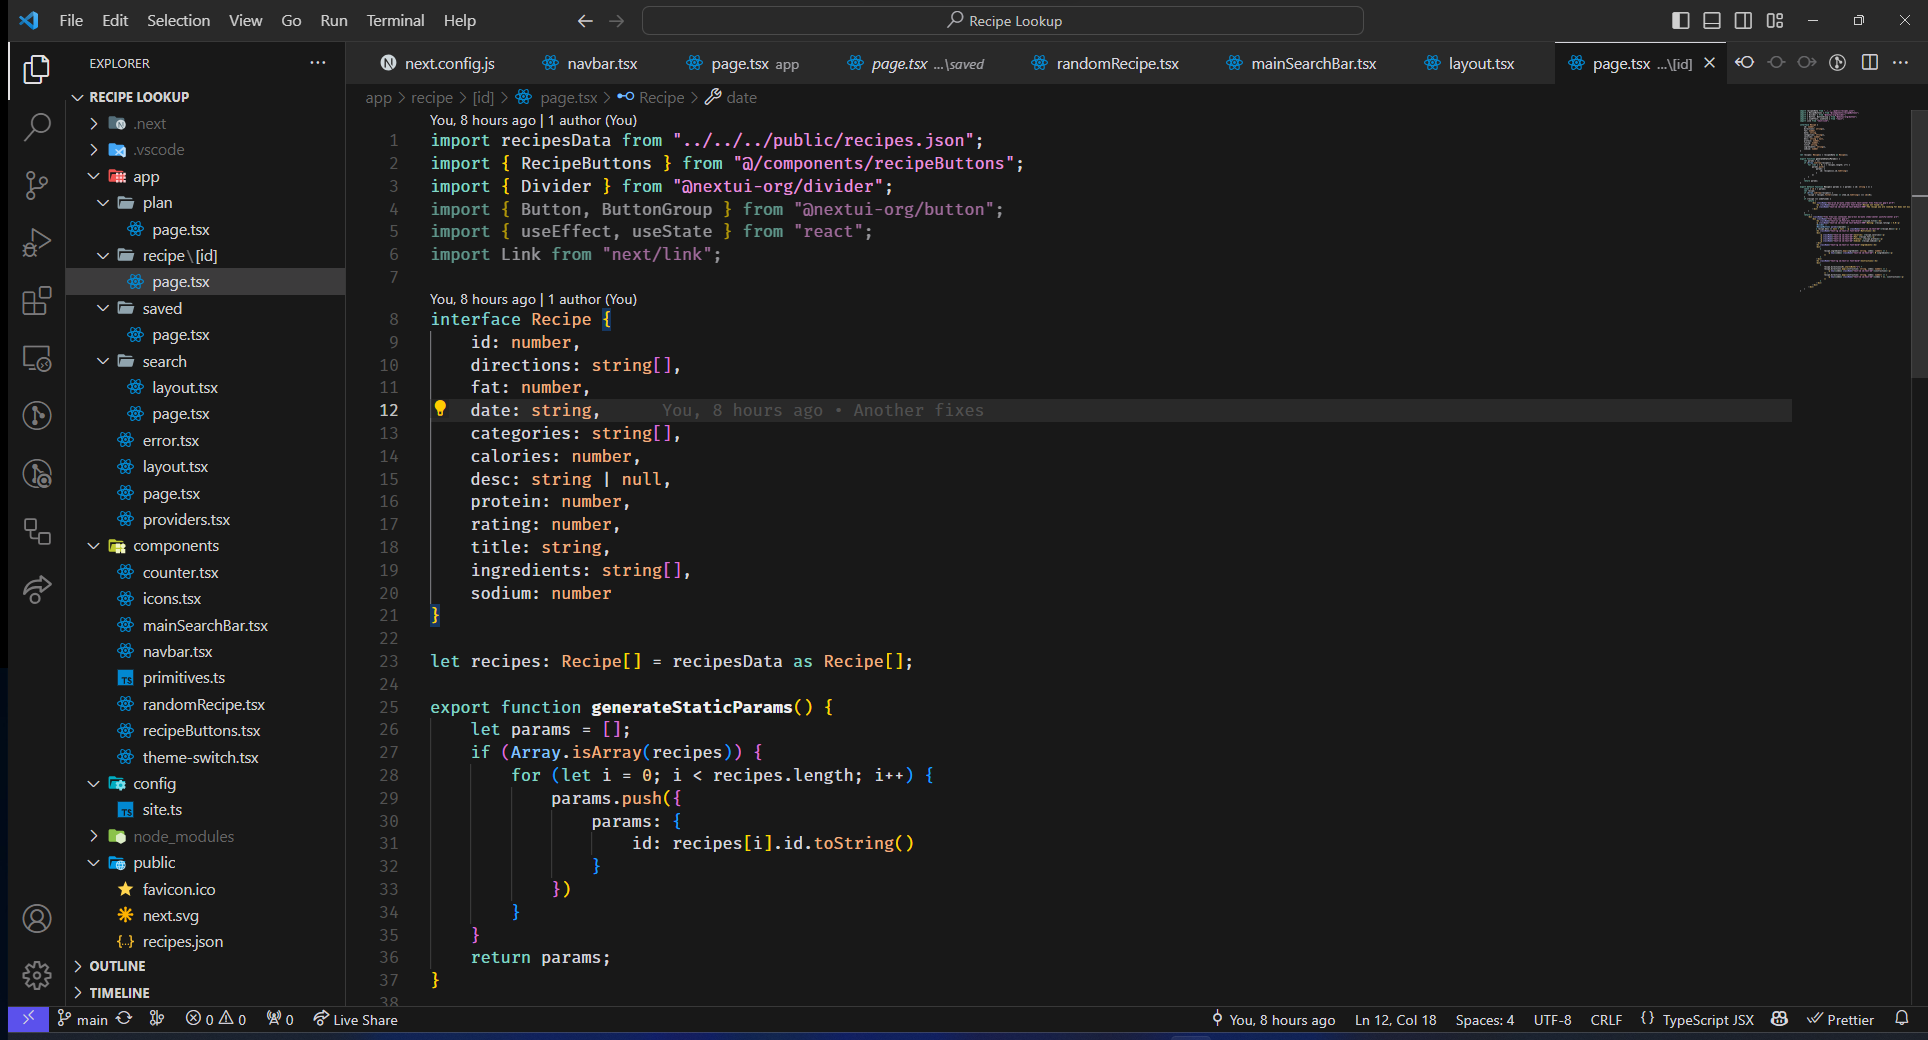1928x1040 pixels.
Task: Open the Source Control view
Action: pyautogui.click(x=37, y=185)
